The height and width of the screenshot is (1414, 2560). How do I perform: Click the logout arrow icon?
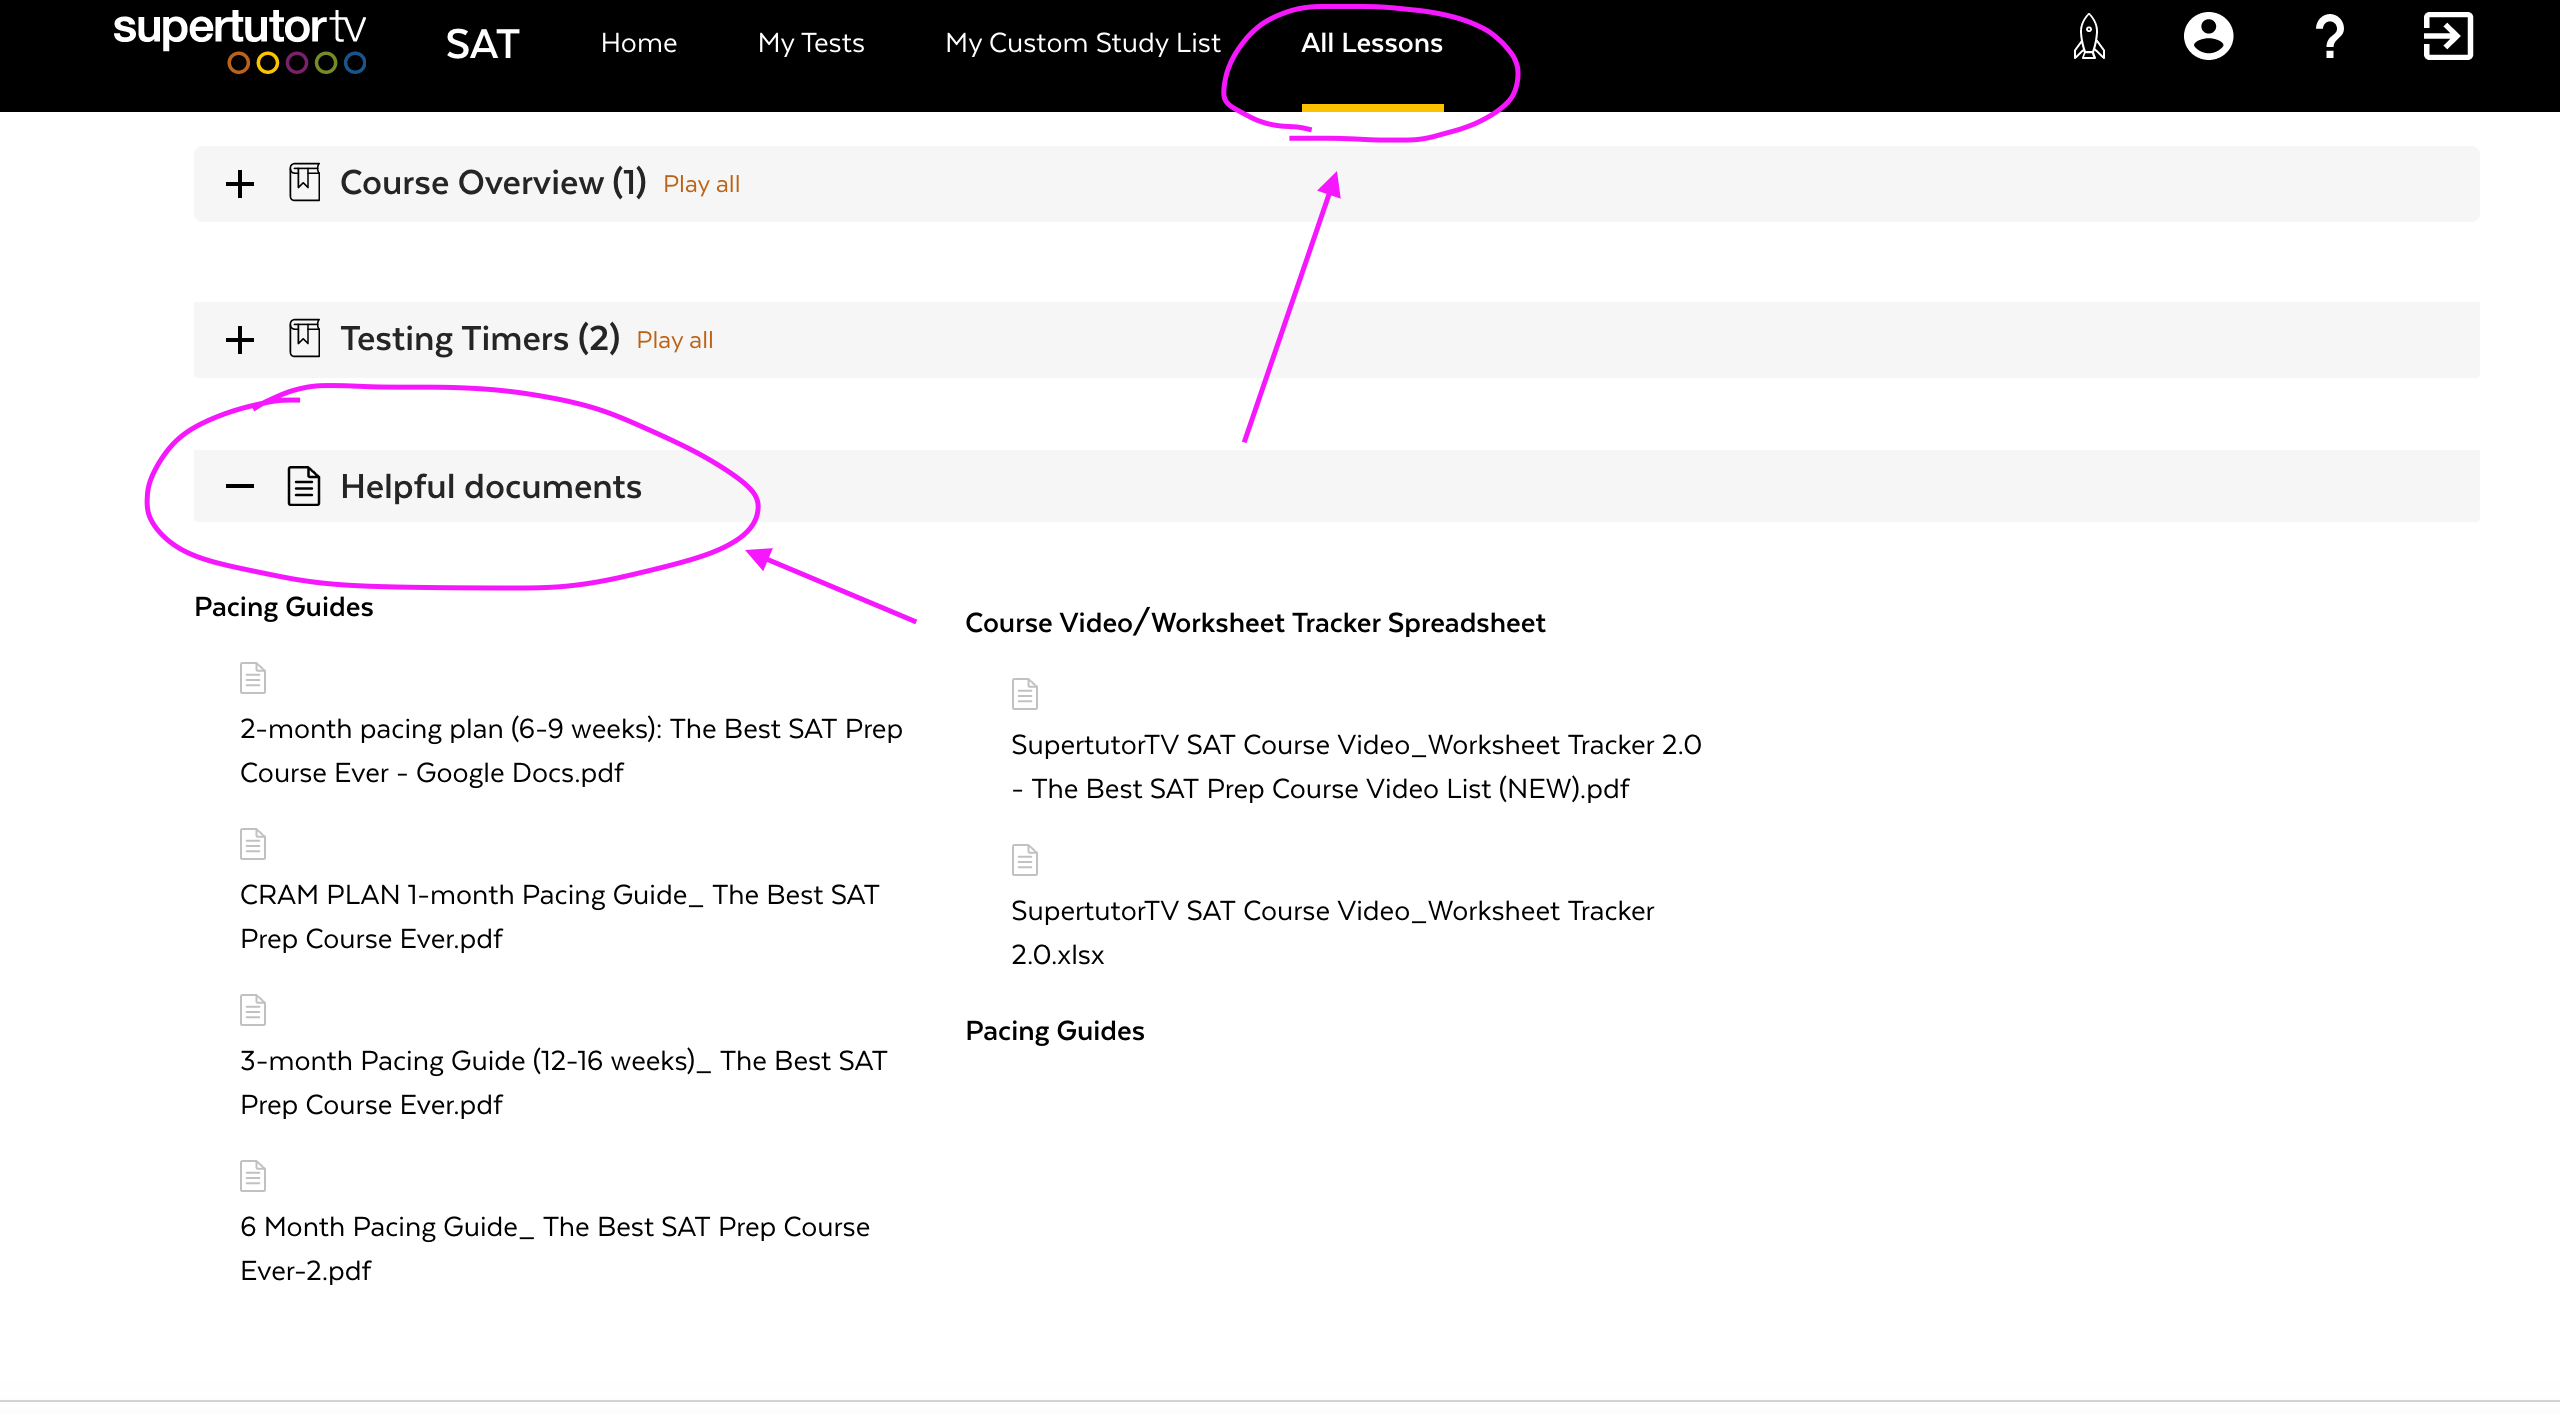coord(2447,38)
